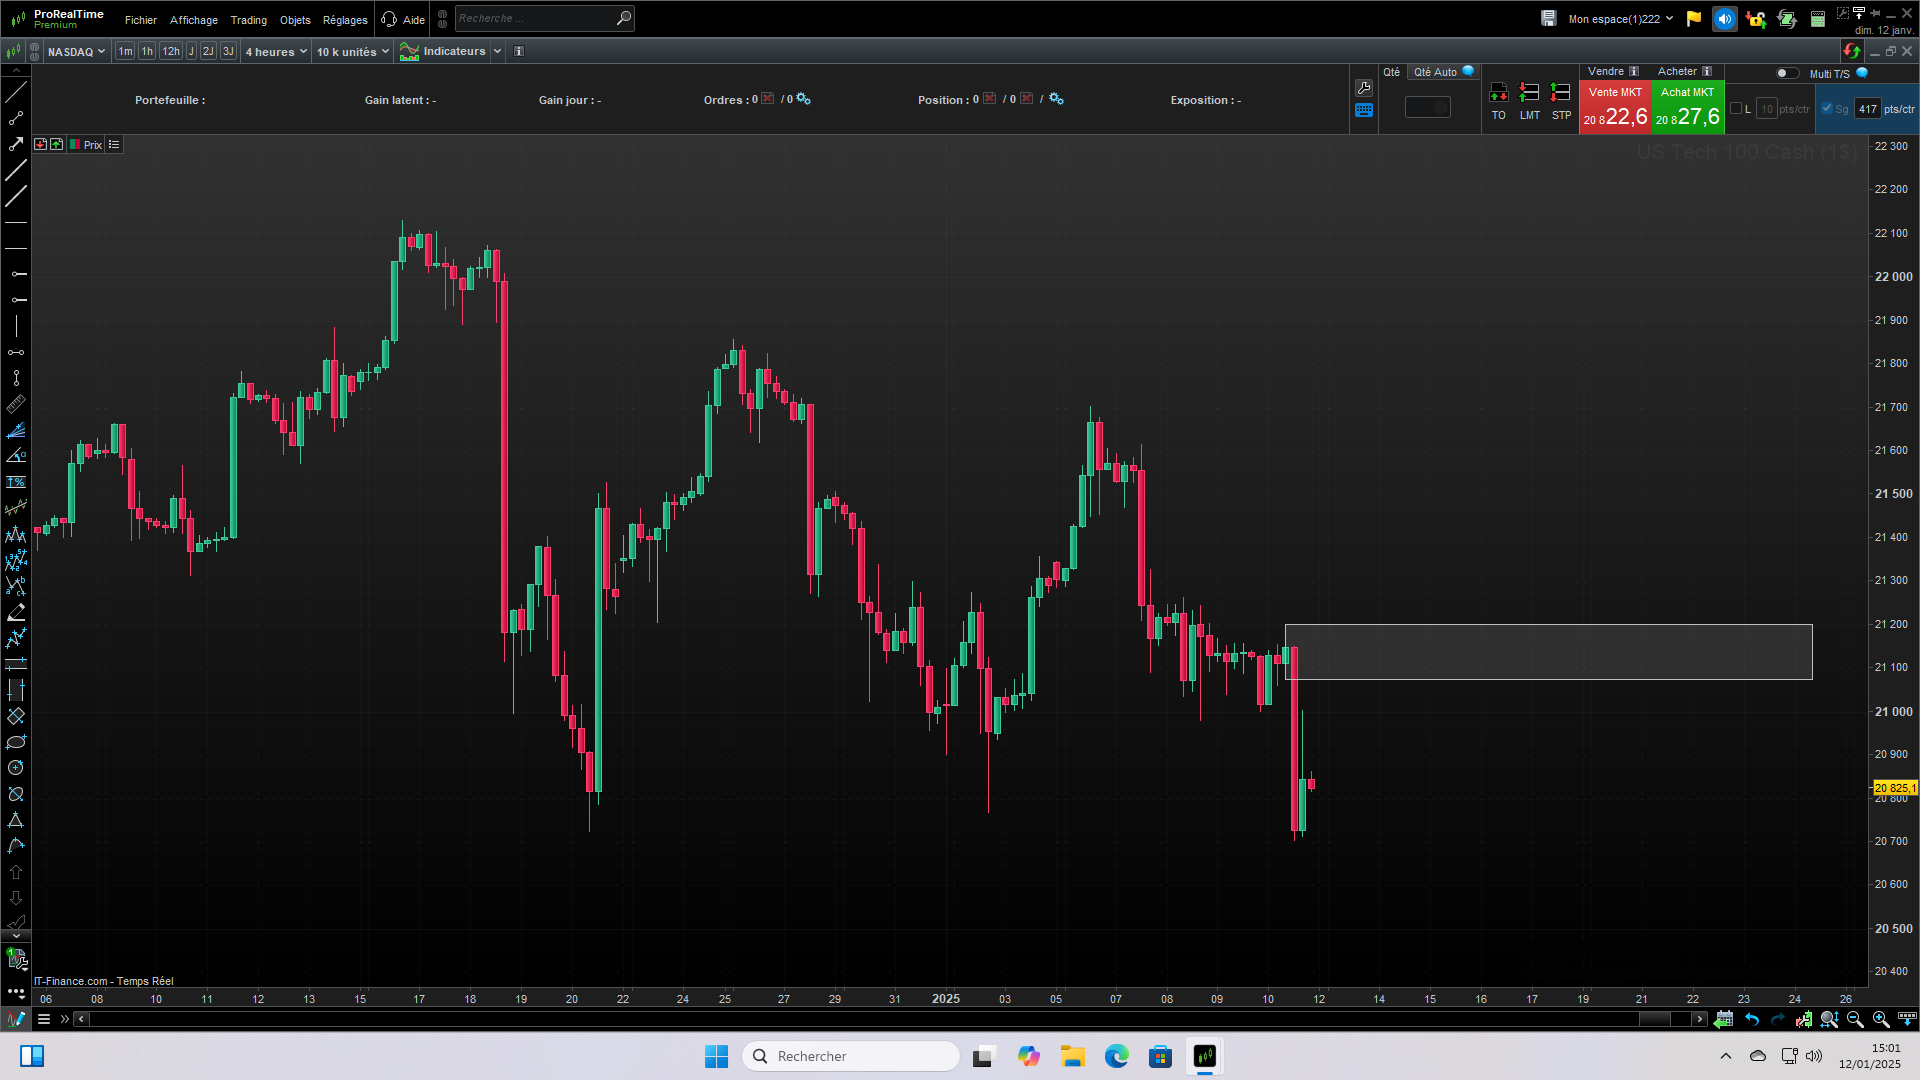Uncheck the Sg stop checkbox
Screen dimensions: 1920x1080
tap(1827, 109)
